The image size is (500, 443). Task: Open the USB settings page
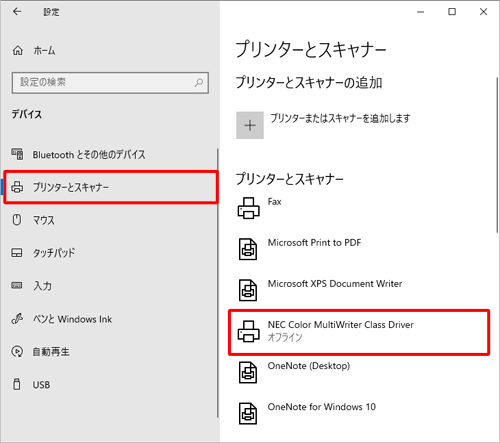coord(41,385)
